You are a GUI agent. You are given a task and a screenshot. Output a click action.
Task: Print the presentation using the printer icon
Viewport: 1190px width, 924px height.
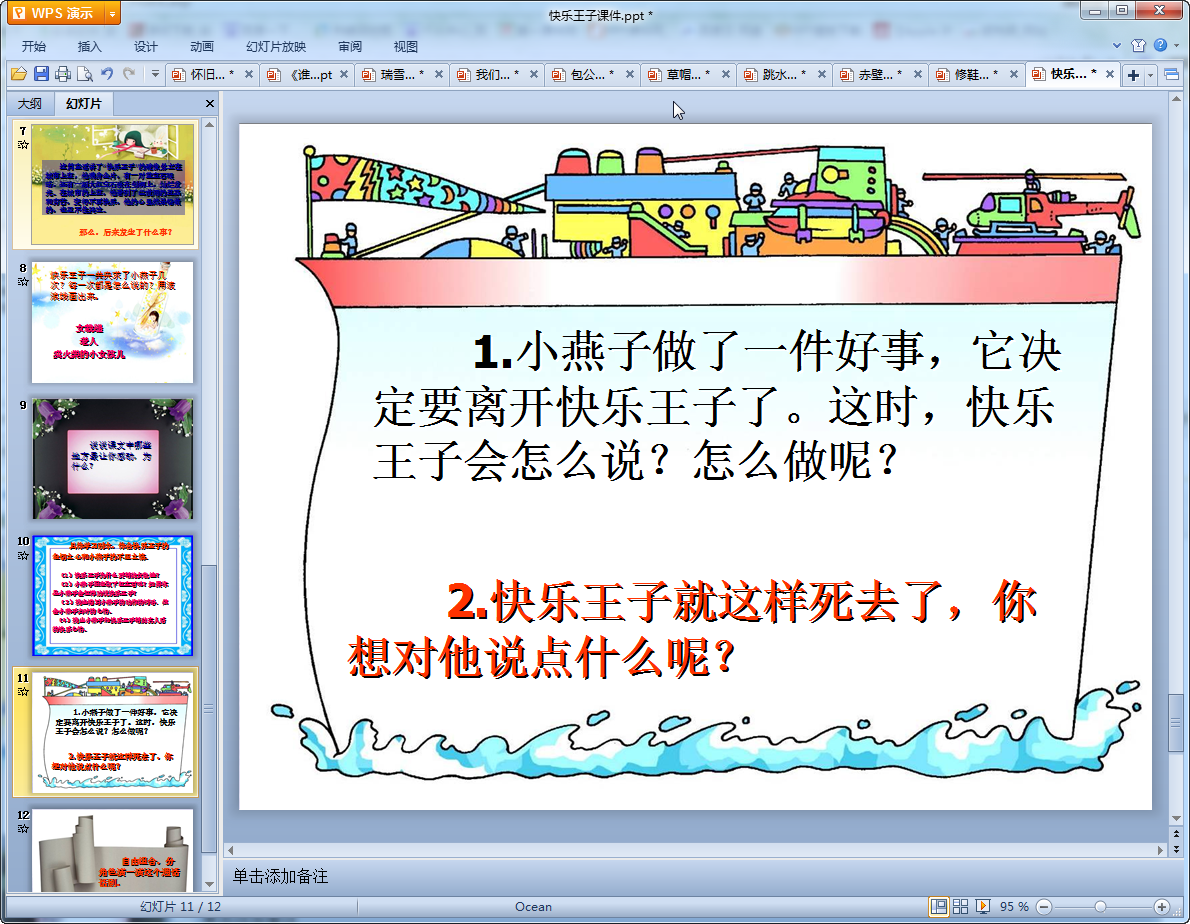click(x=63, y=74)
